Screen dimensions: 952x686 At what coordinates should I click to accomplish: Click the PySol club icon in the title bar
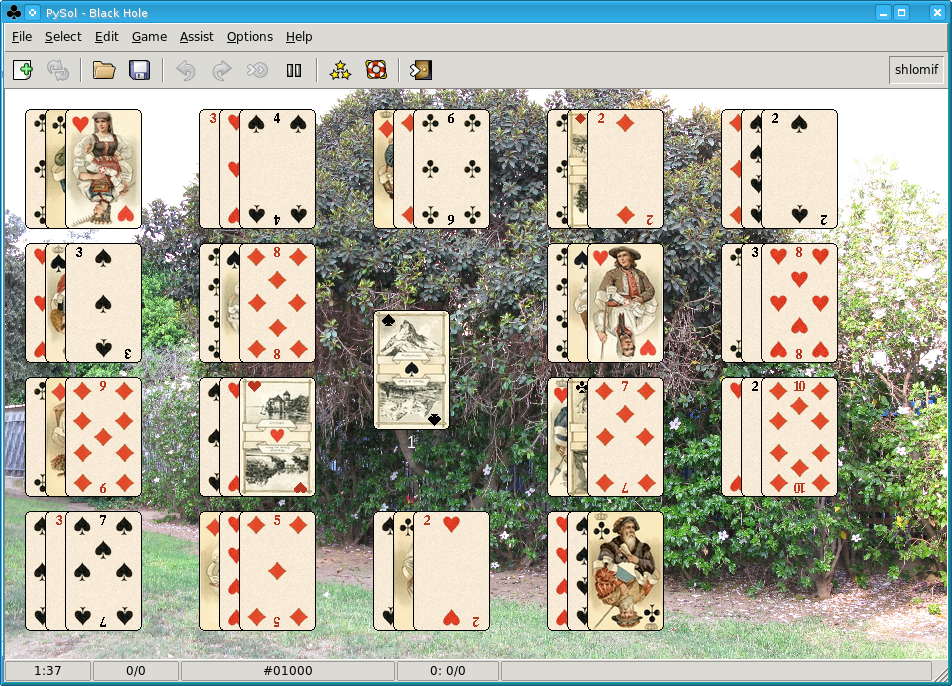coord(13,12)
